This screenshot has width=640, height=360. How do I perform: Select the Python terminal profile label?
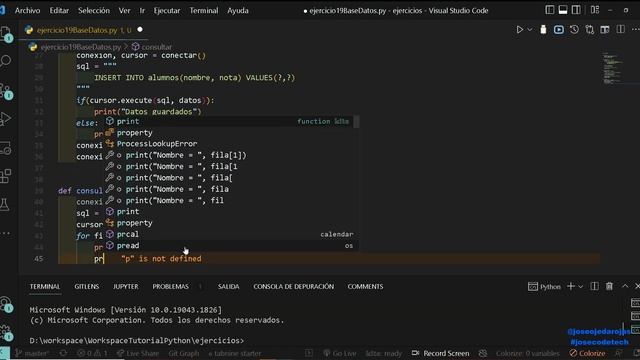point(544,287)
